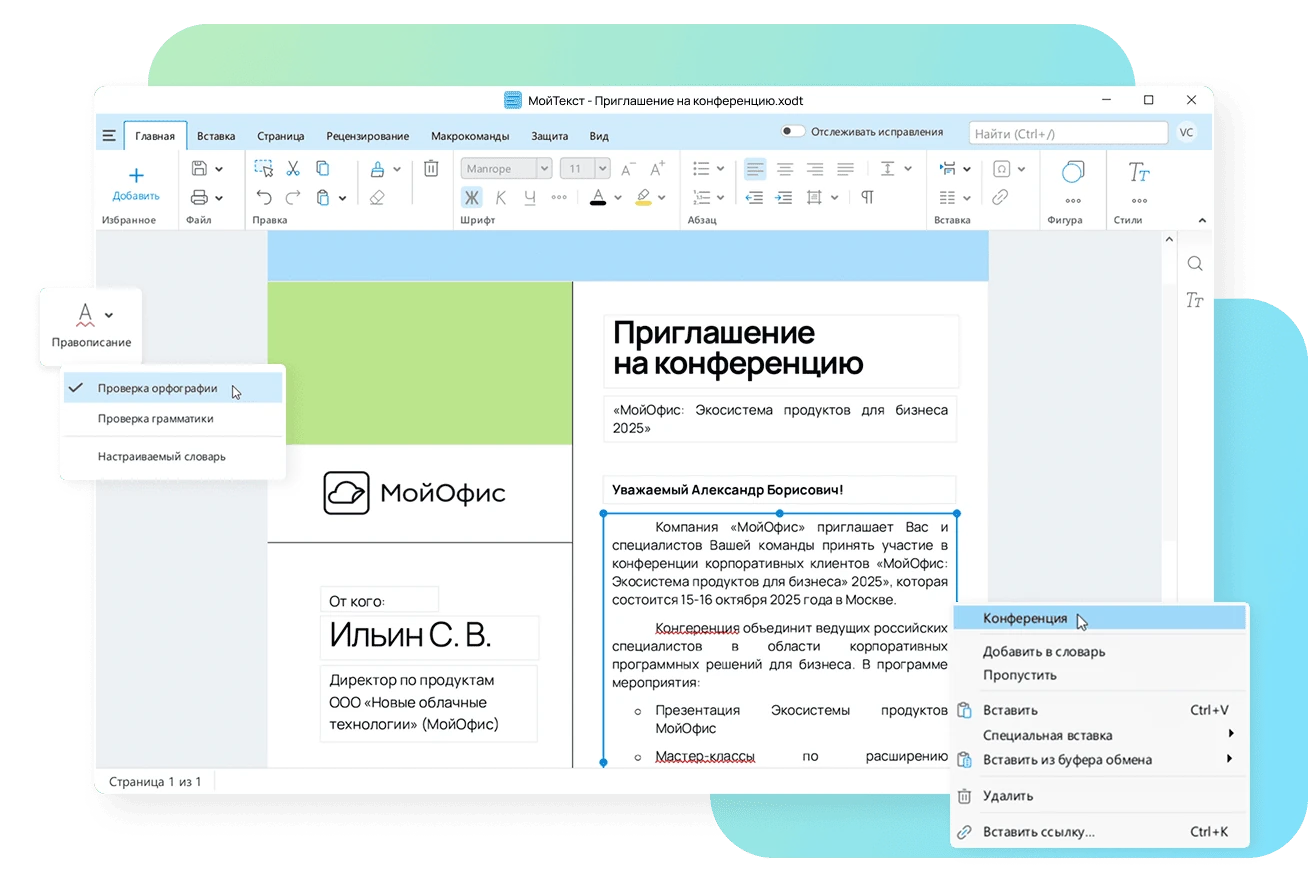Screen dimensions: 1308x880
Task: Choose the Конференция spelling suggestion
Action: 1099,619
